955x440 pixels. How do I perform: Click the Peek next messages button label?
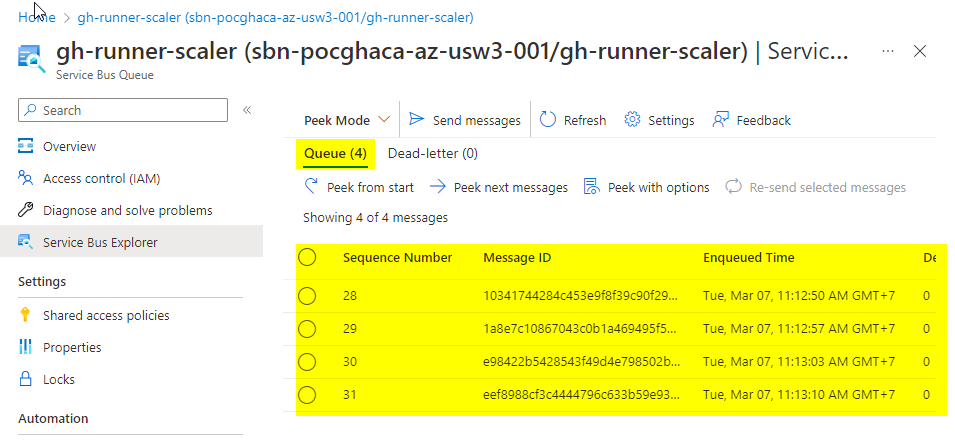(511, 187)
